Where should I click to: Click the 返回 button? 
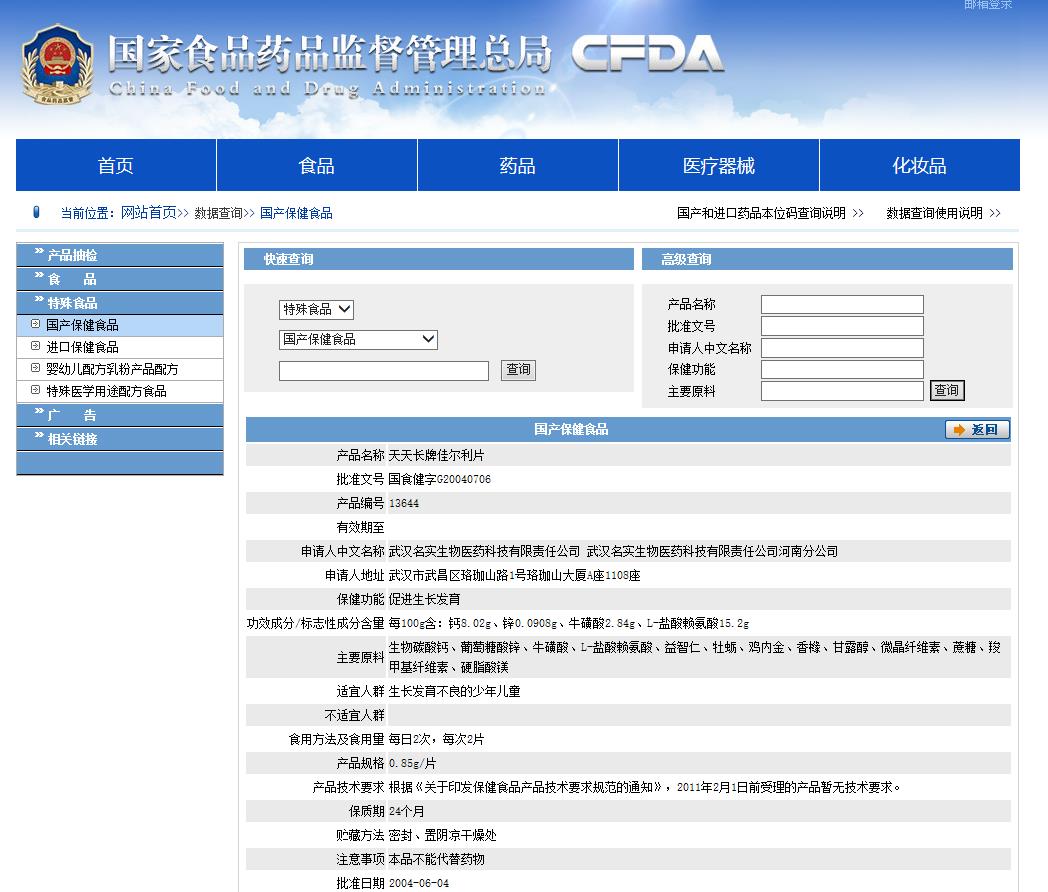pos(977,430)
